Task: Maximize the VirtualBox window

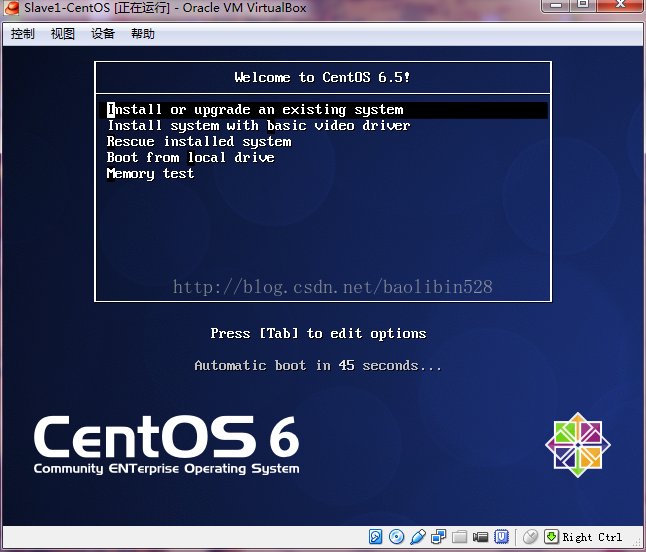Action: click(x=583, y=5)
